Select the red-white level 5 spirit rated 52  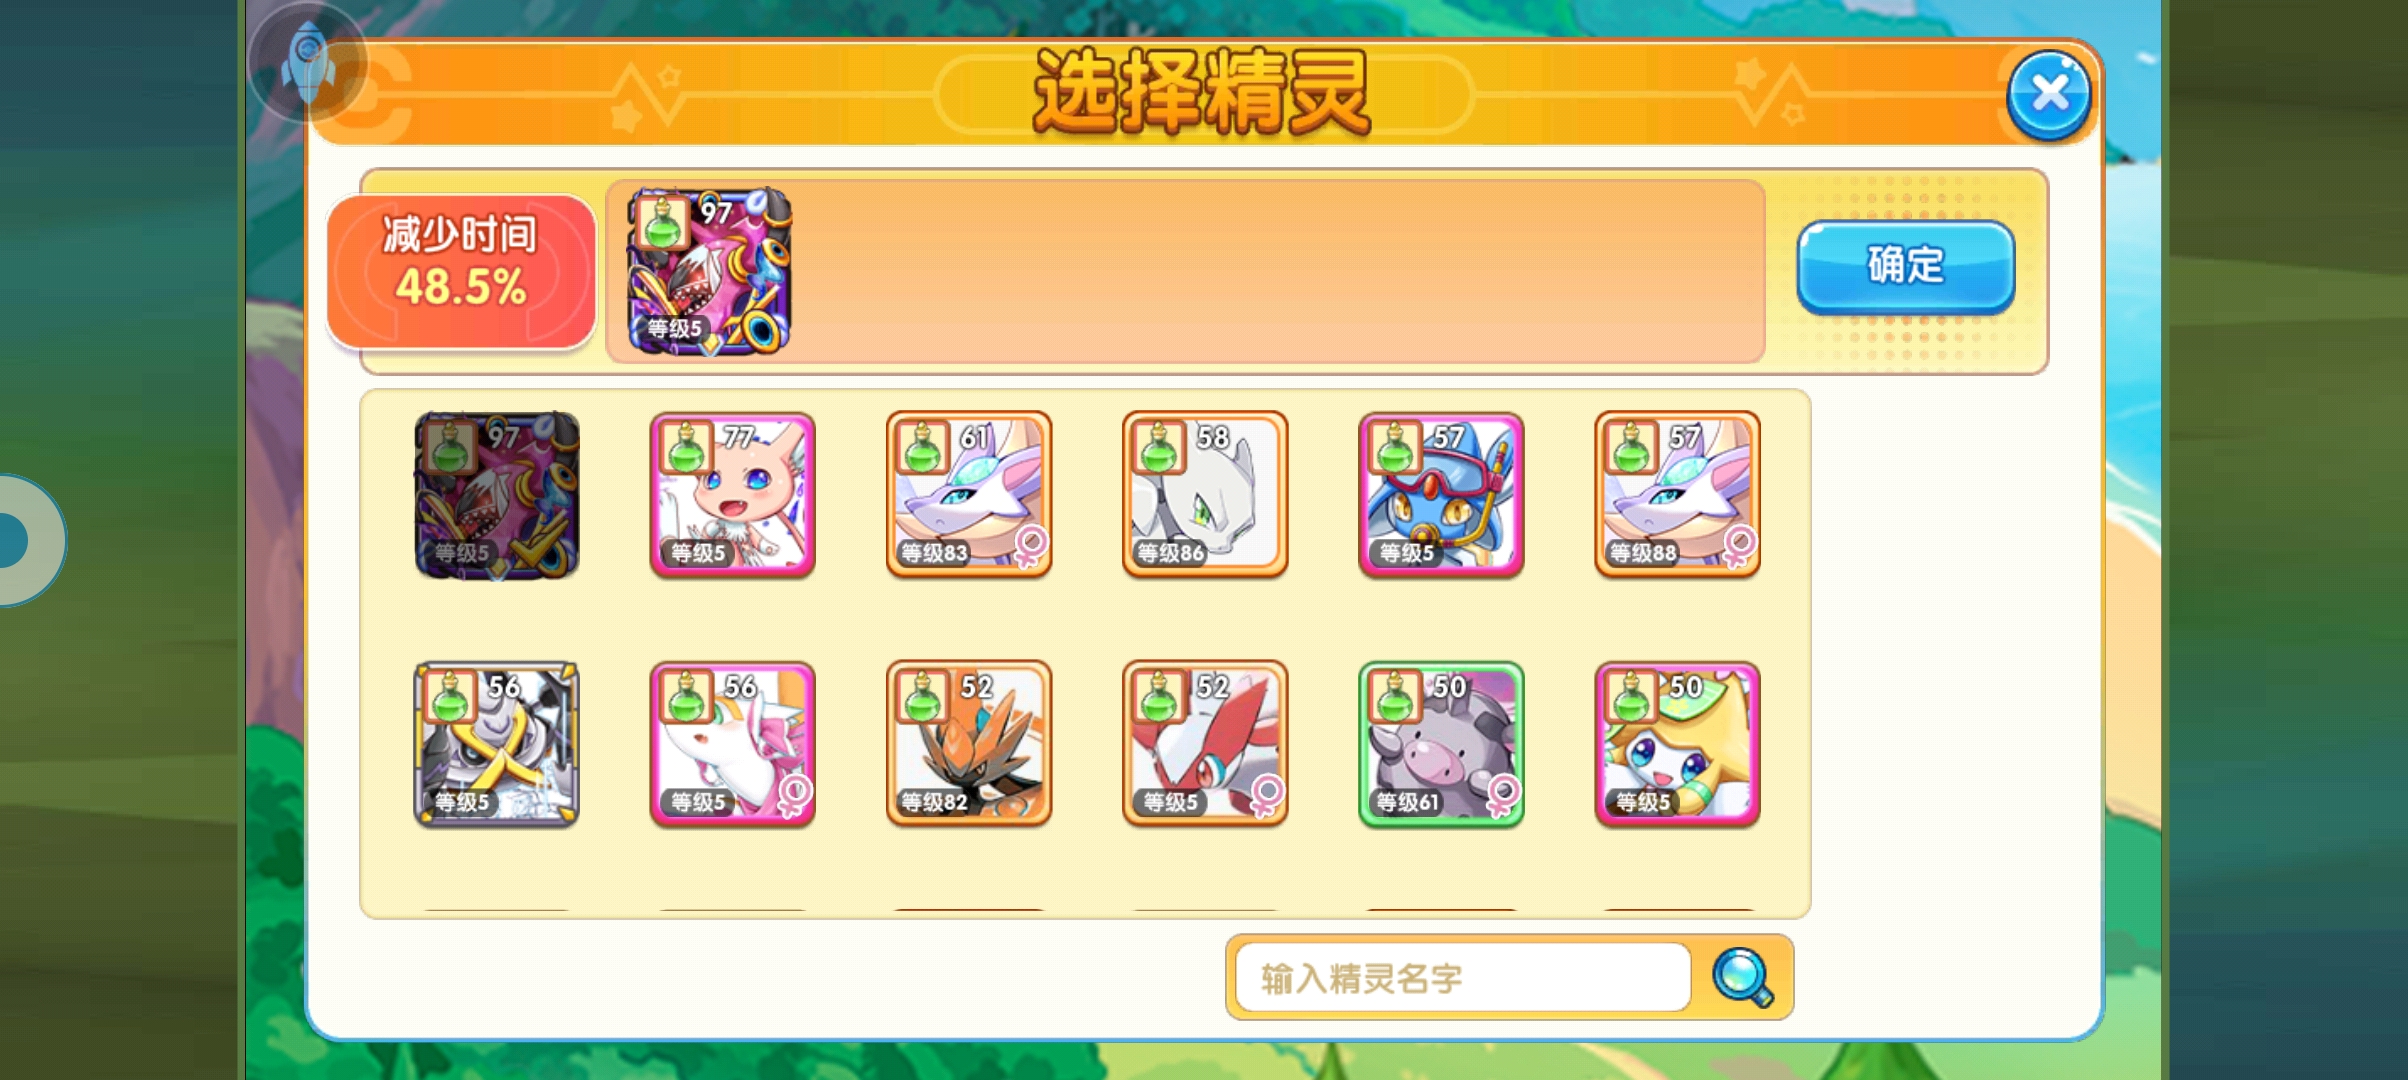(x=1205, y=744)
